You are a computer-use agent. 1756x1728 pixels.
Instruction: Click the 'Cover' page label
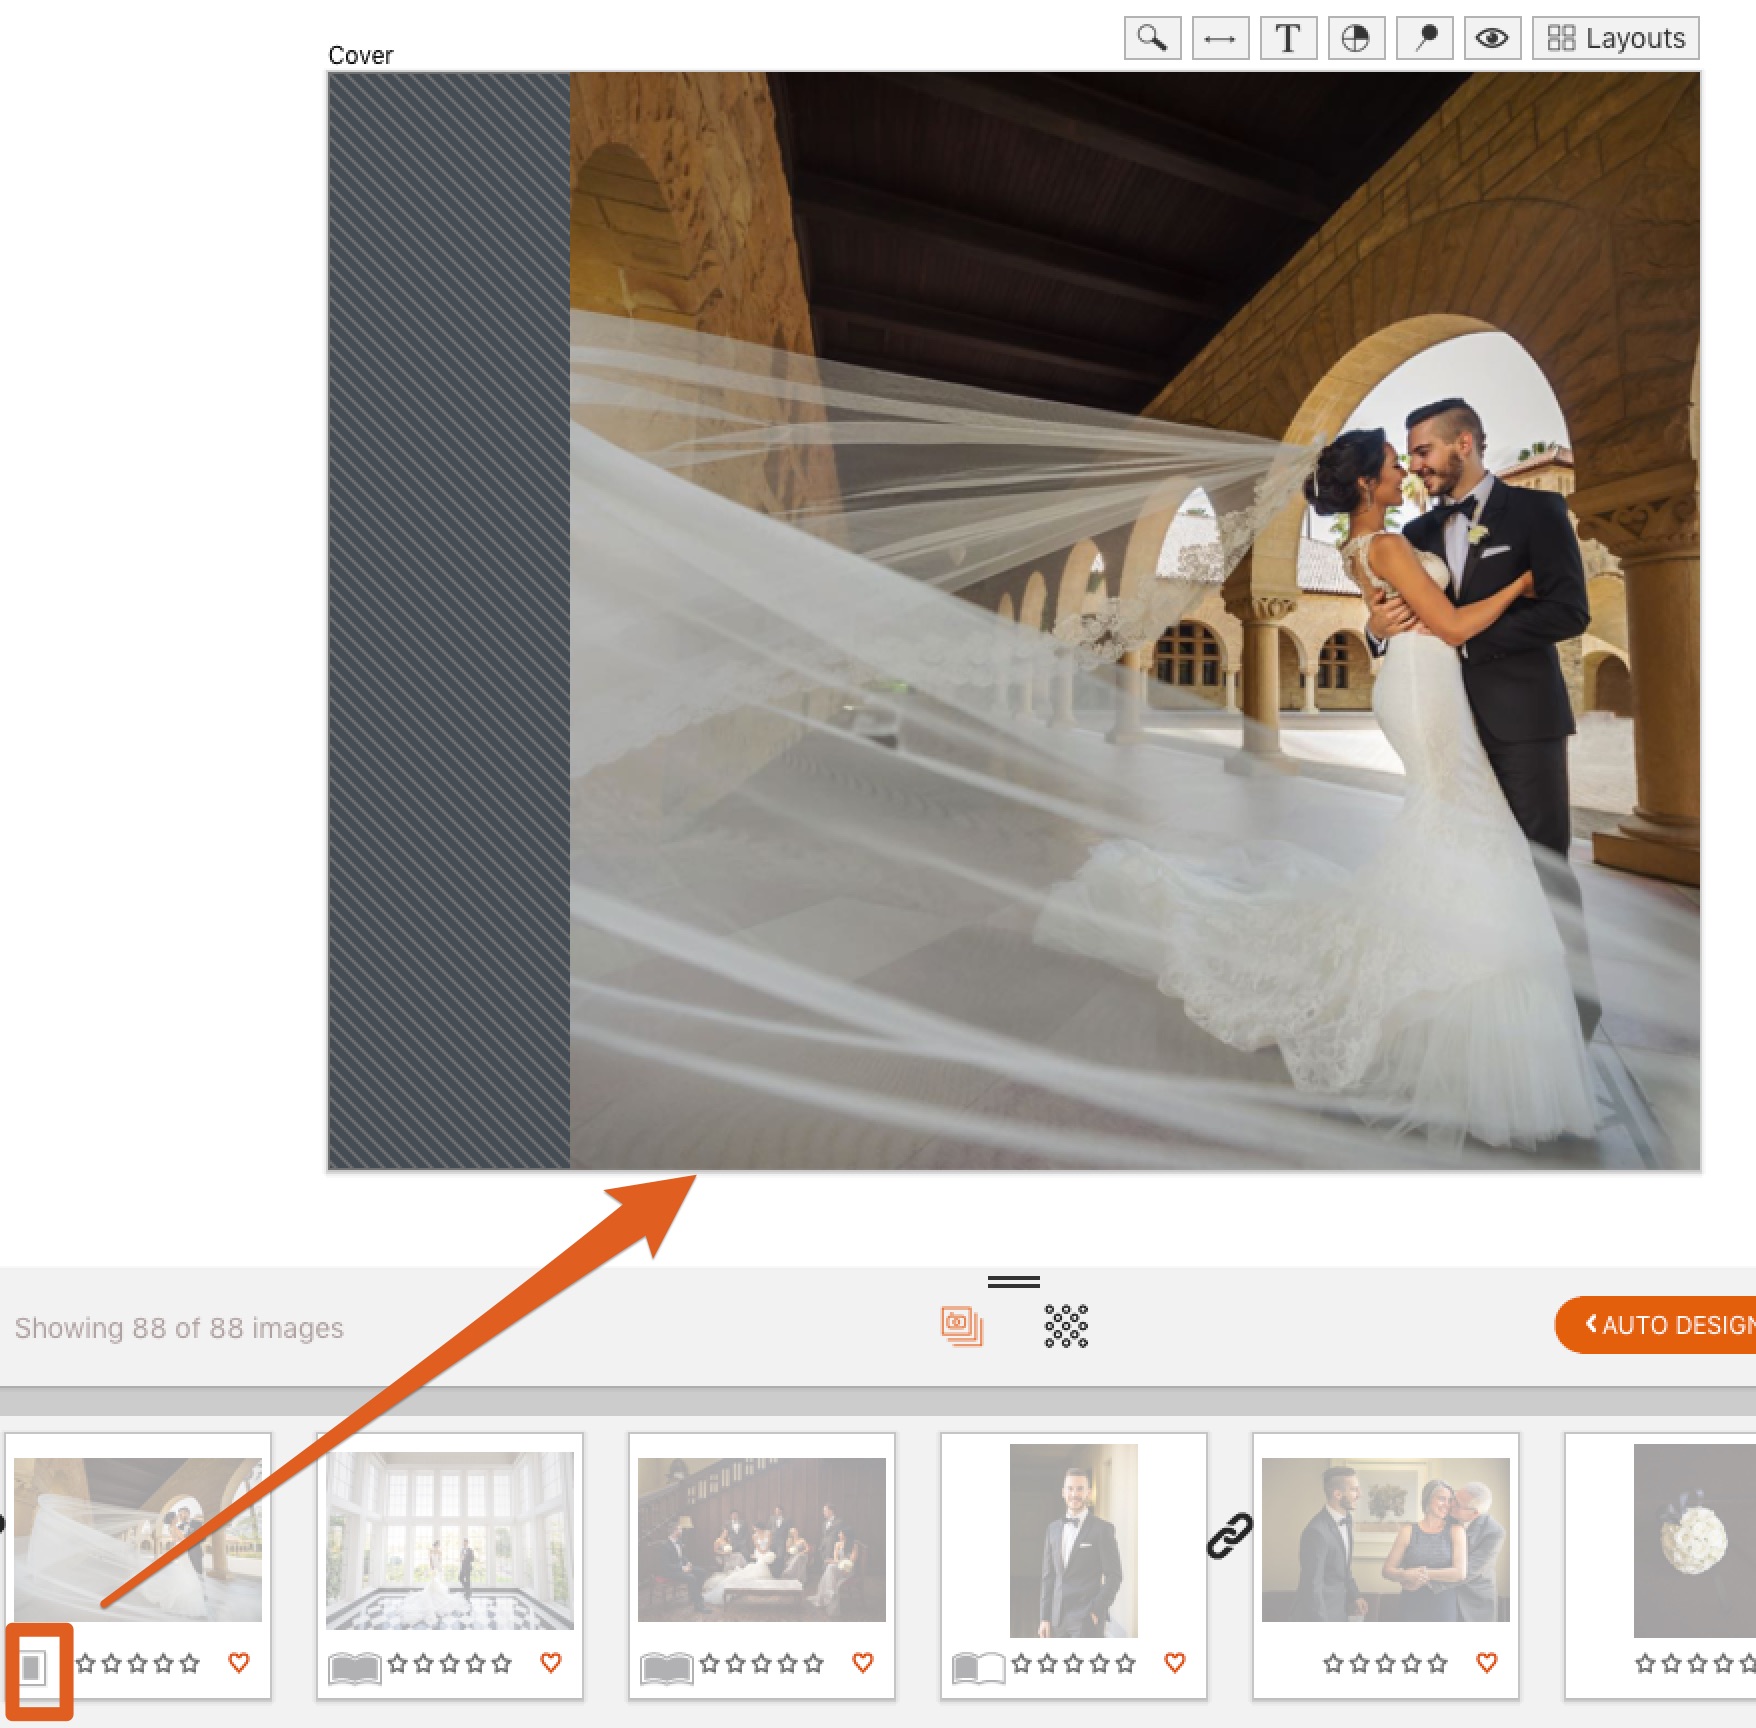(x=361, y=55)
